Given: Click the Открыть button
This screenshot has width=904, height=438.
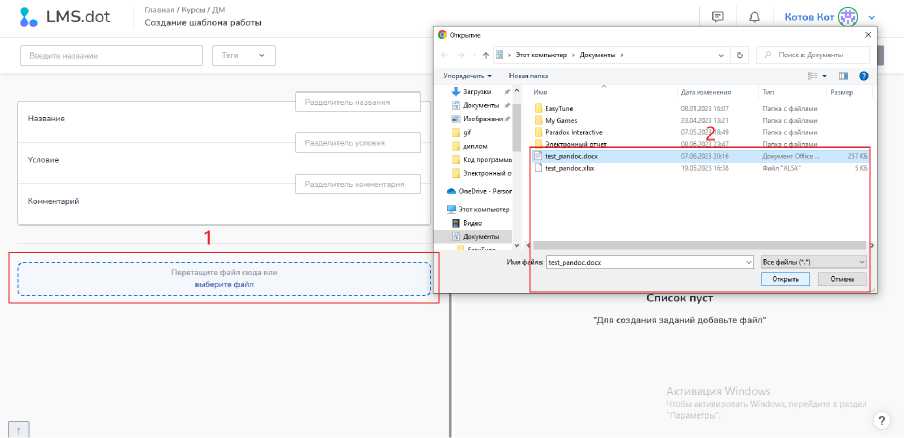Looking at the screenshot, I should [785, 280].
